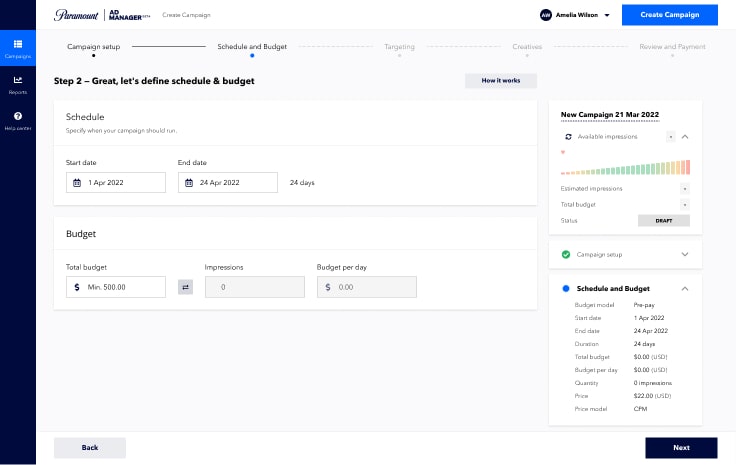Select Schedule and Budget step
This screenshot has width=736, height=465.
coord(252,47)
